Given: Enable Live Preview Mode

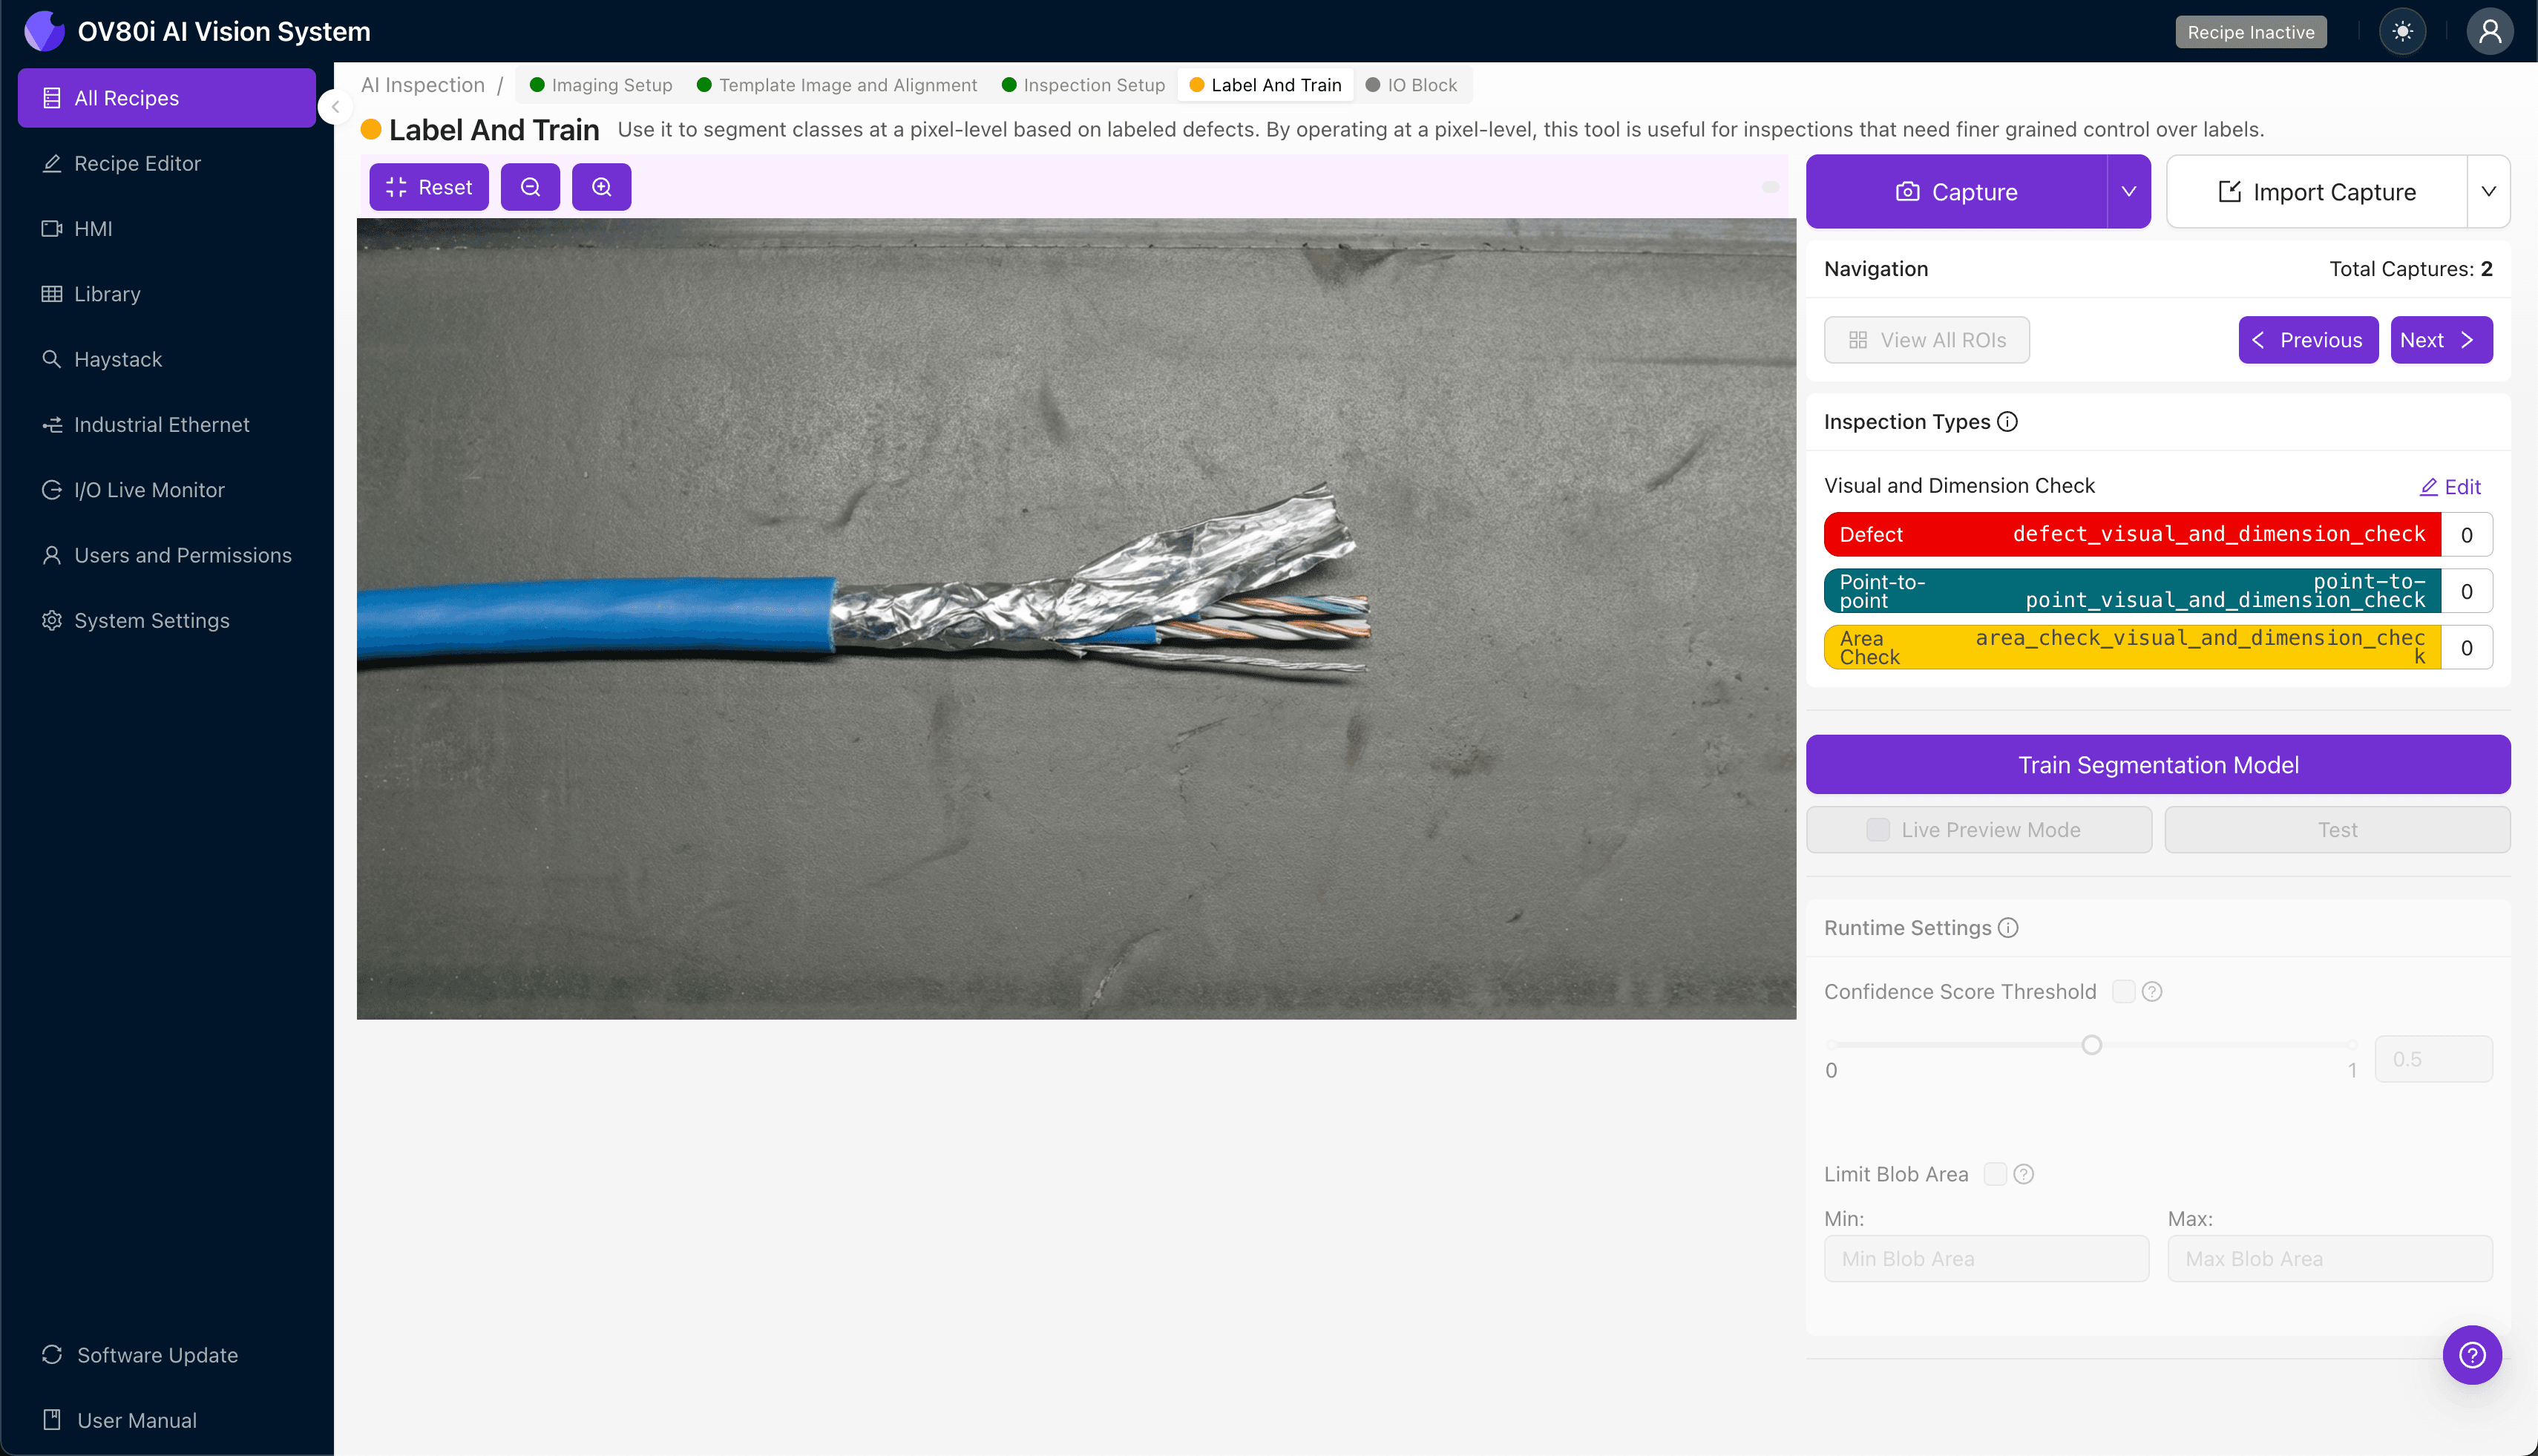Looking at the screenshot, I should coord(1877,829).
